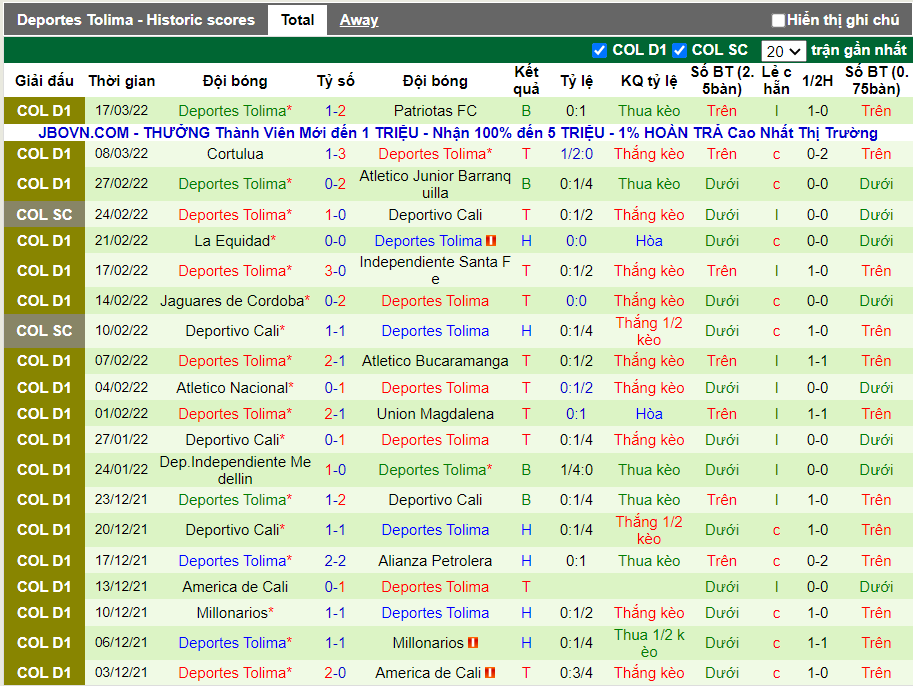Click the Hòa handicap result on 01/02/22
This screenshot has width=913, height=686.
(x=649, y=414)
